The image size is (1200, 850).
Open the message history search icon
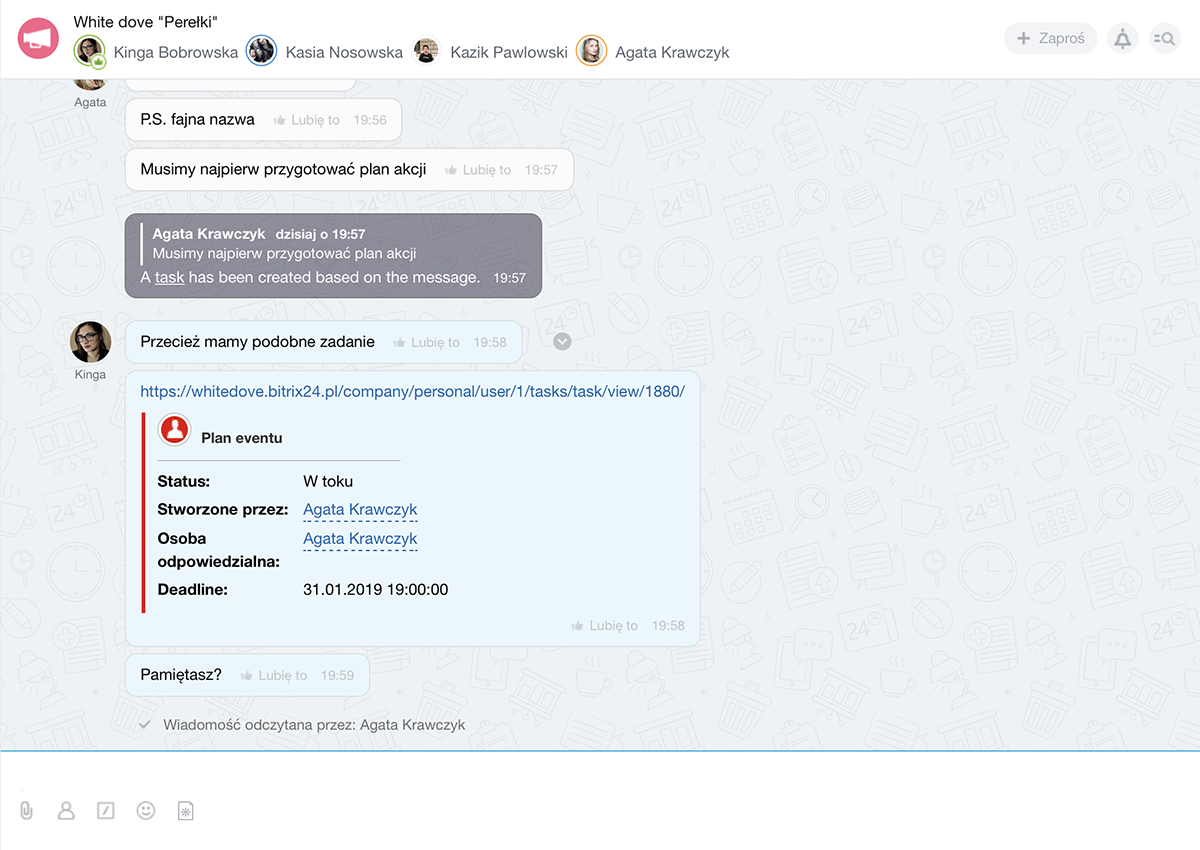[1164, 39]
